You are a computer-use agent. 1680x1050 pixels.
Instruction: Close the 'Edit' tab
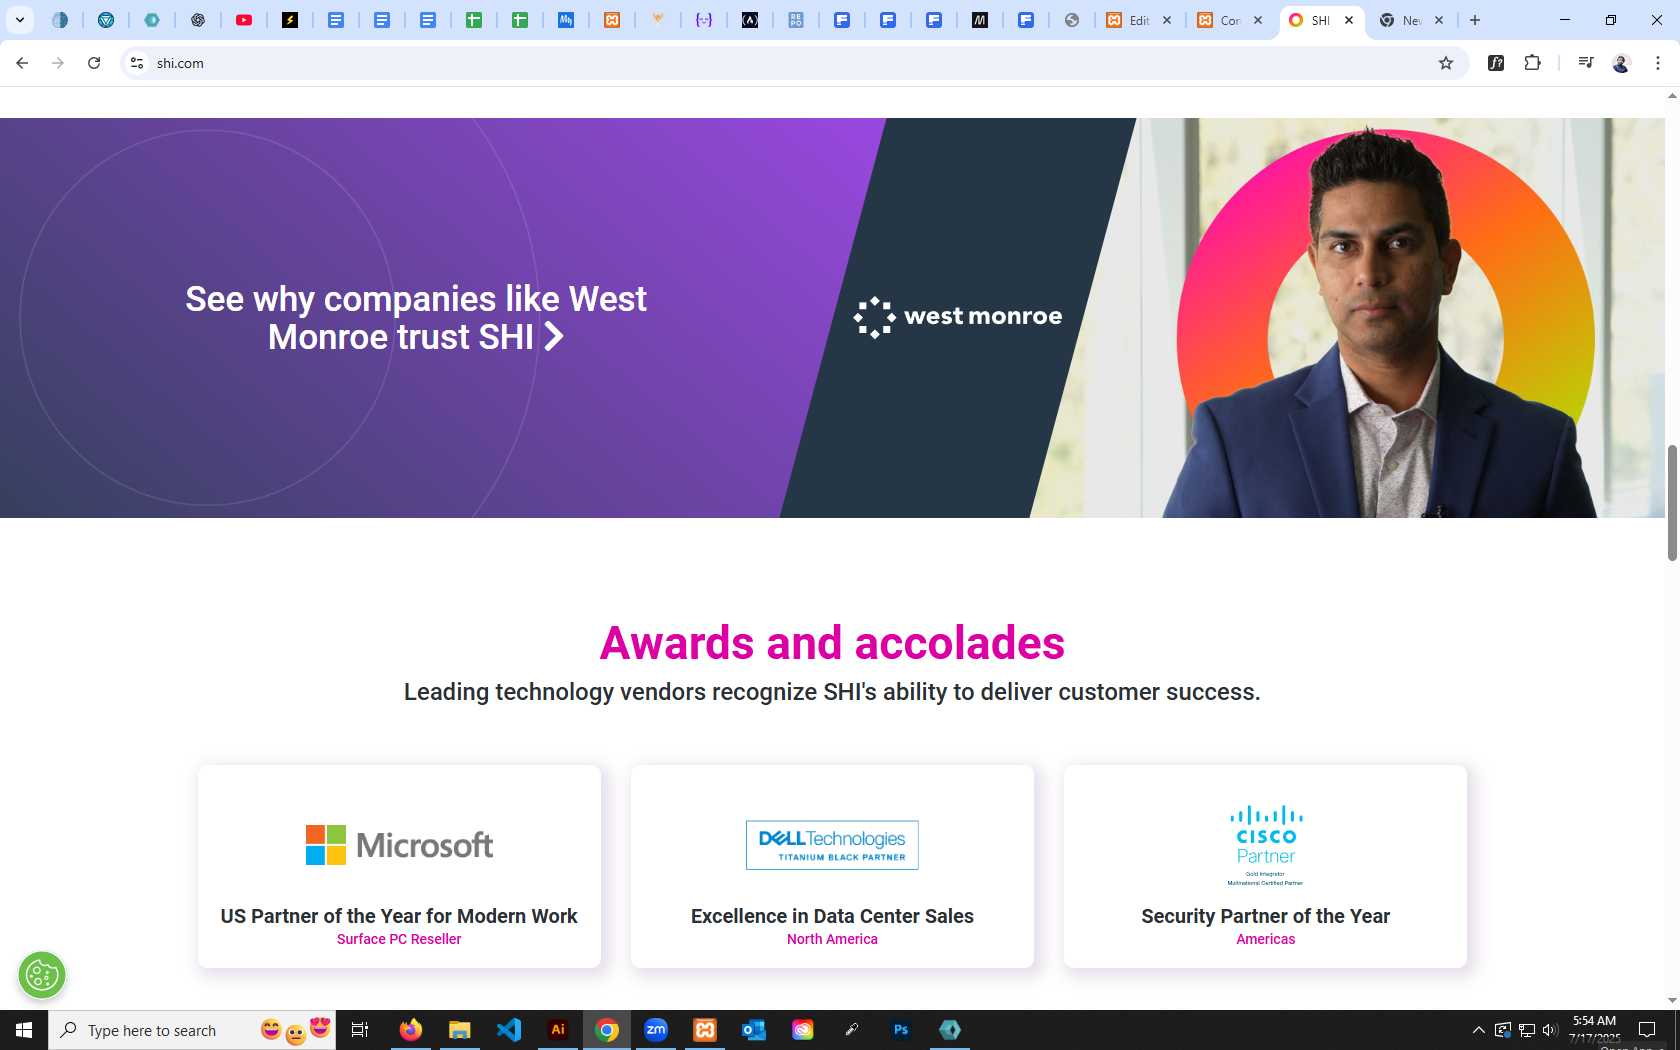pos(1167,20)
